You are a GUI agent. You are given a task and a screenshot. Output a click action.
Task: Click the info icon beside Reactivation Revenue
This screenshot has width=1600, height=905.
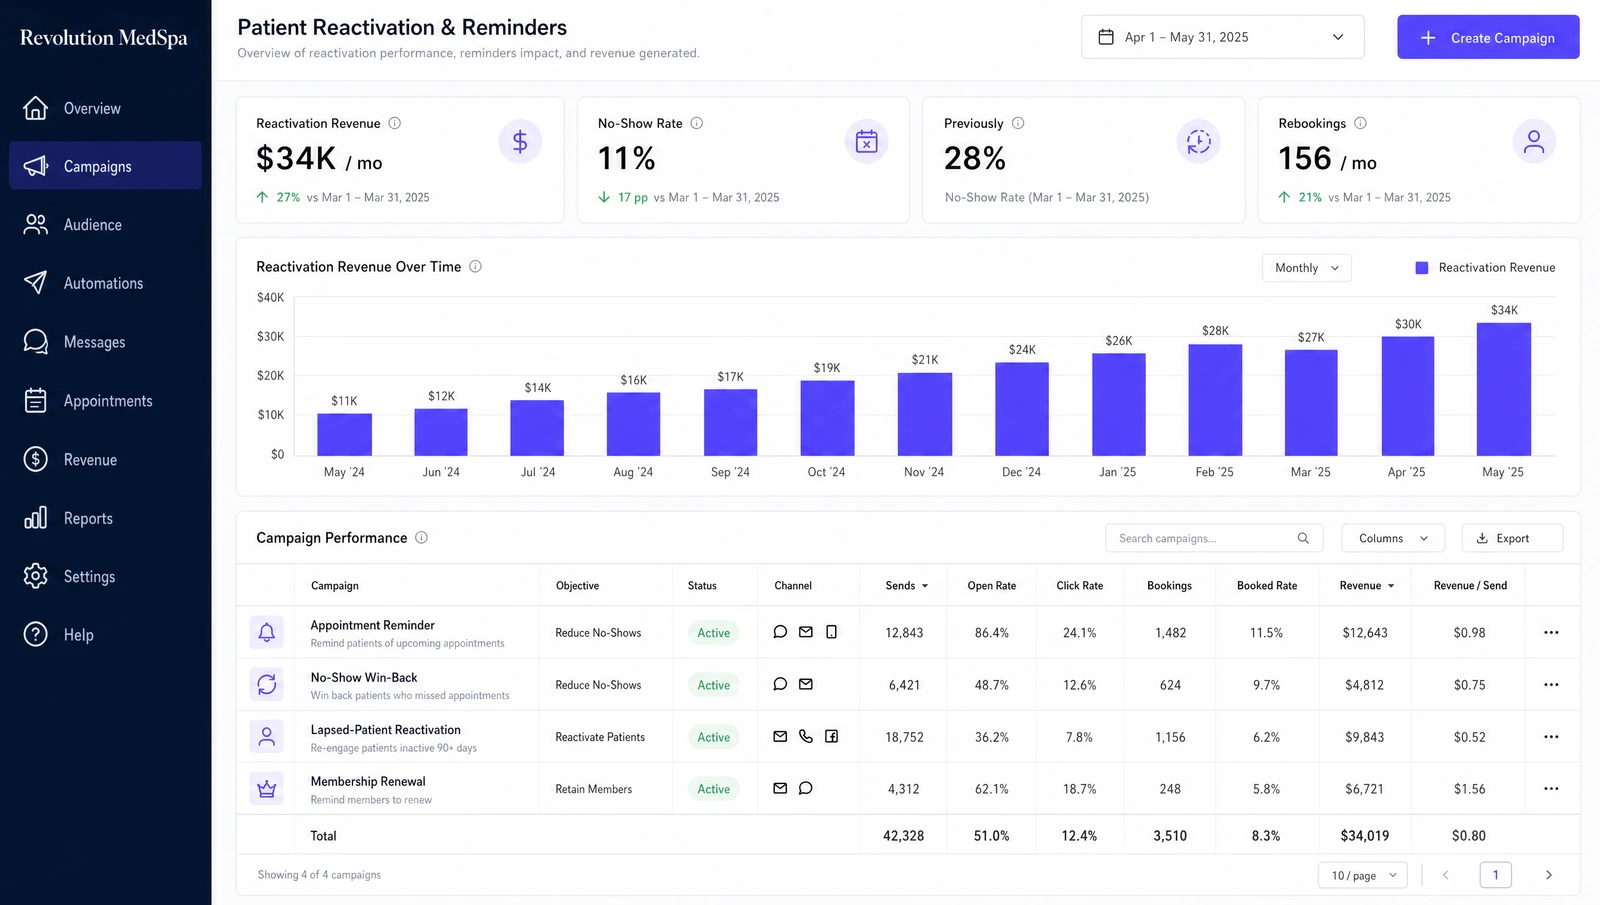click(x=395, y=123)
